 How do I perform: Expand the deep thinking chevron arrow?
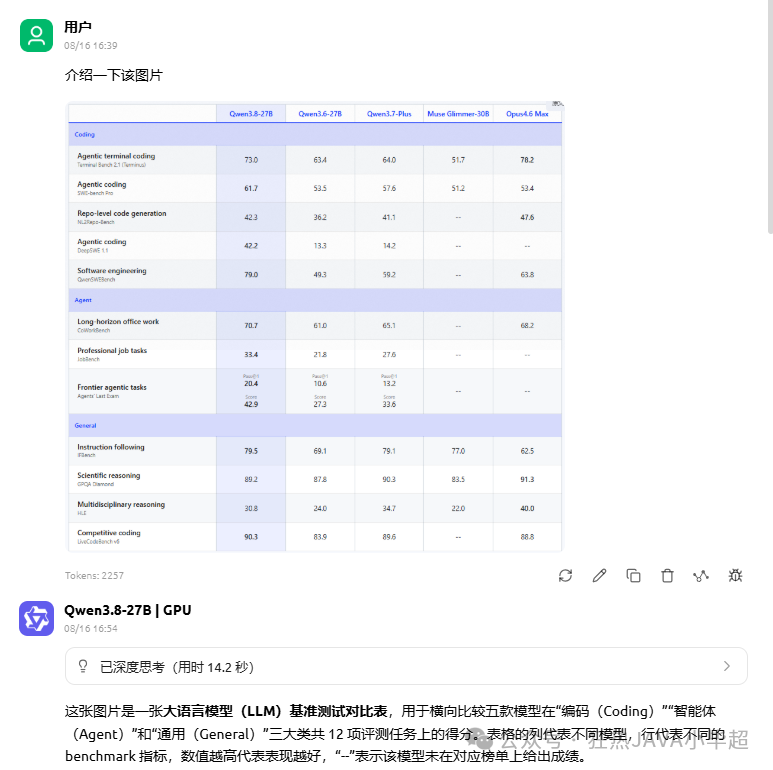coord(727,666)
